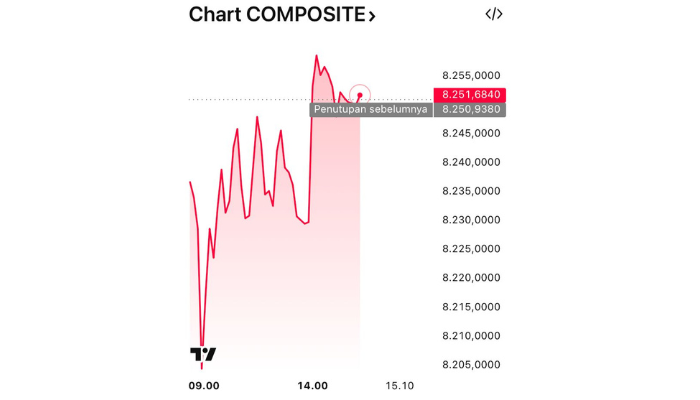Select the Penutupan sebelumnya label
Viewport: 700px width, 400px height.
point(371,109)
